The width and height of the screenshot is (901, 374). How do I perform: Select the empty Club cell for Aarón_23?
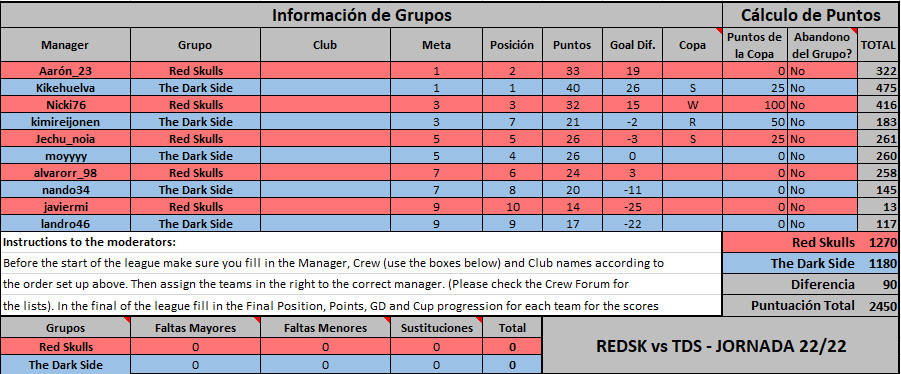pos(326,71)
